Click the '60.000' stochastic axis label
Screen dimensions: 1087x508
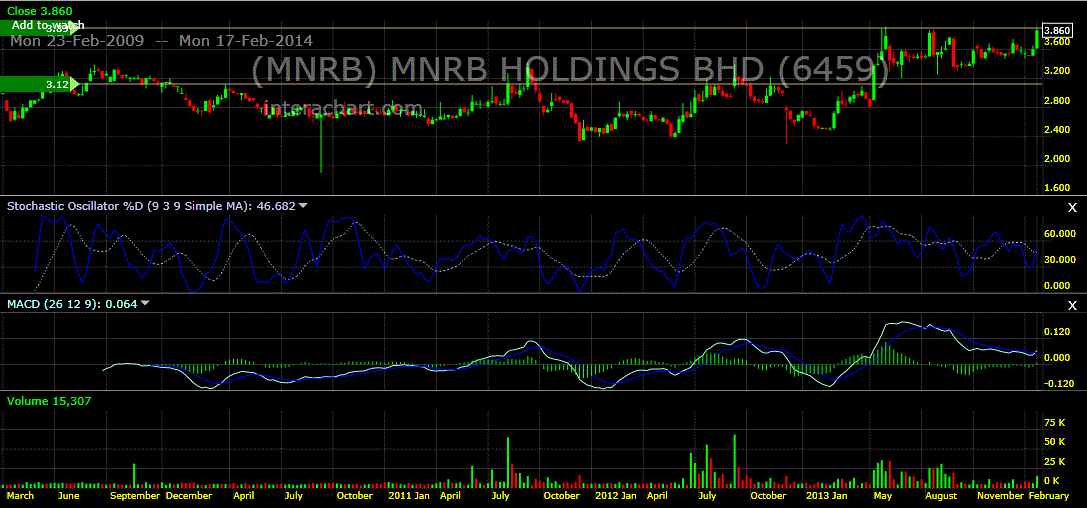(x=1059, y=234)
